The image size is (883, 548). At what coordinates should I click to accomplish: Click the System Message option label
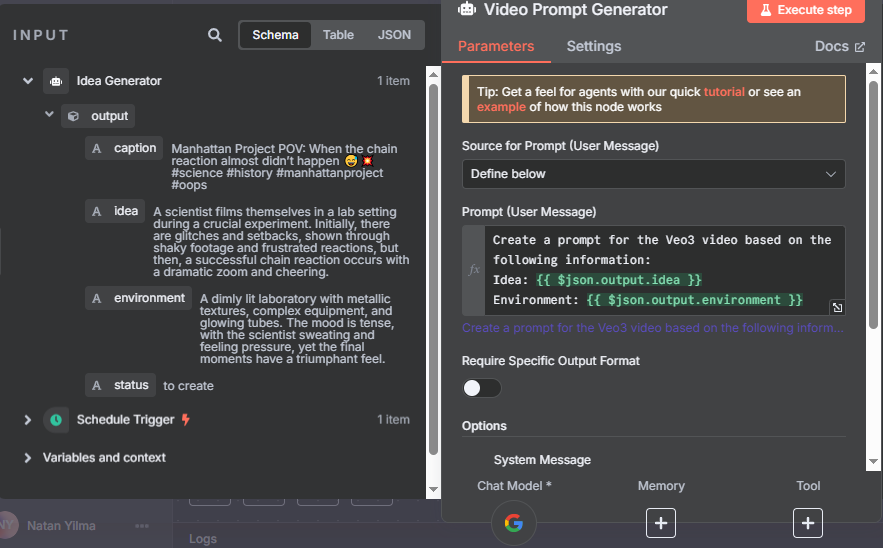point(542,460)
